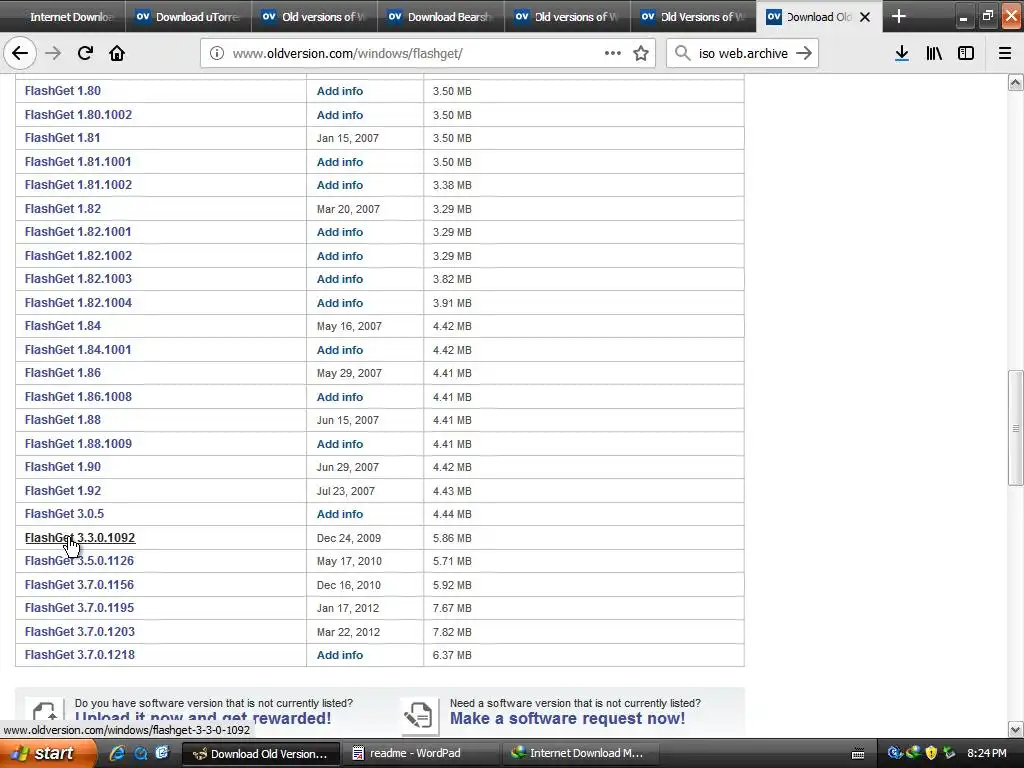
Task: Show site information icon in address bar
Action: [216, 54]
